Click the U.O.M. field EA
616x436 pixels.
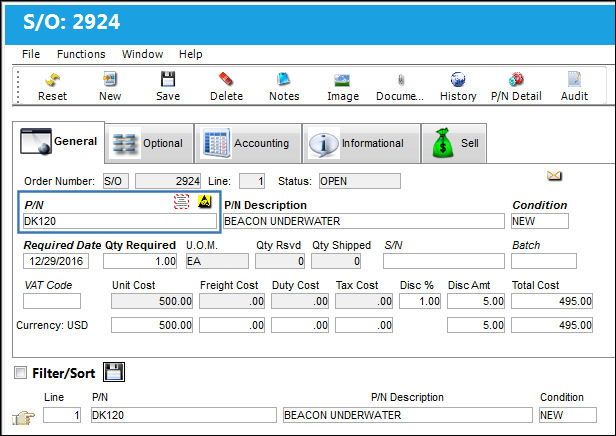point(217,261)
